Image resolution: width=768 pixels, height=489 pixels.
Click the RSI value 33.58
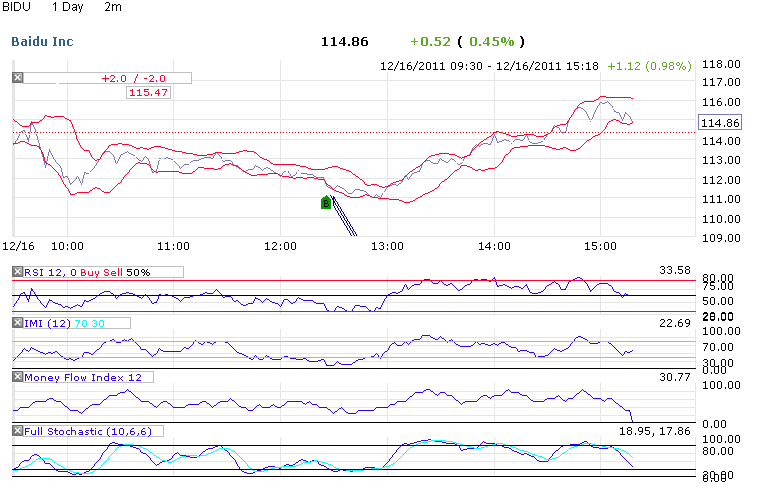tap(674, 270)
